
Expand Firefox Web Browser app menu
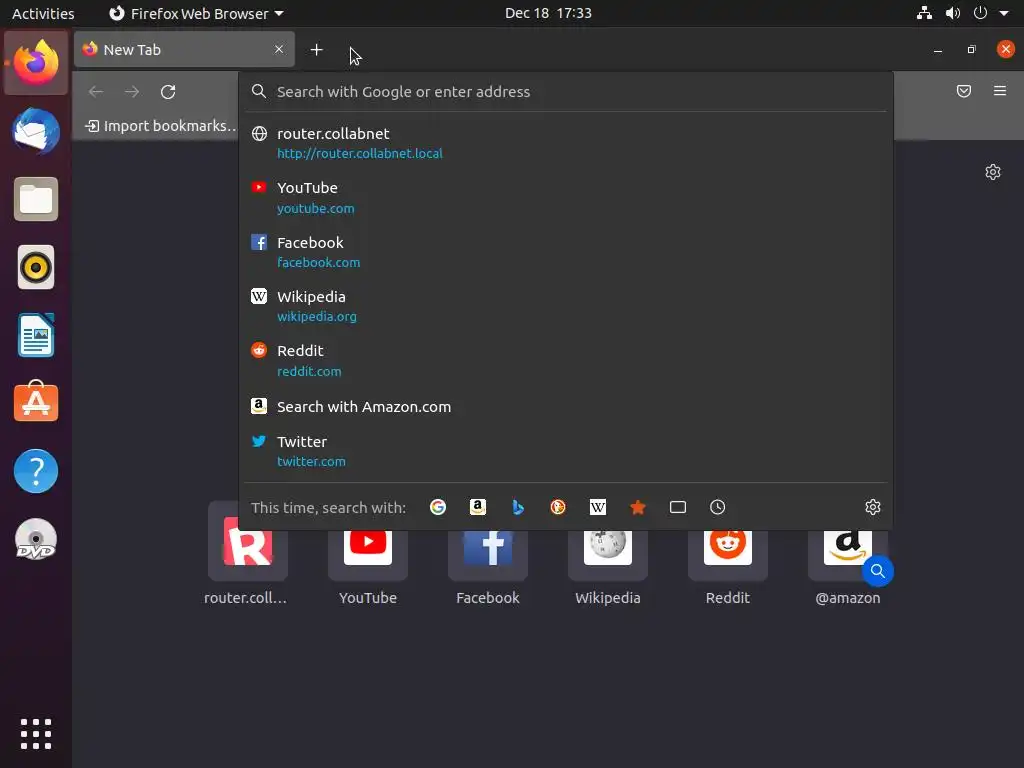(196, 14)
